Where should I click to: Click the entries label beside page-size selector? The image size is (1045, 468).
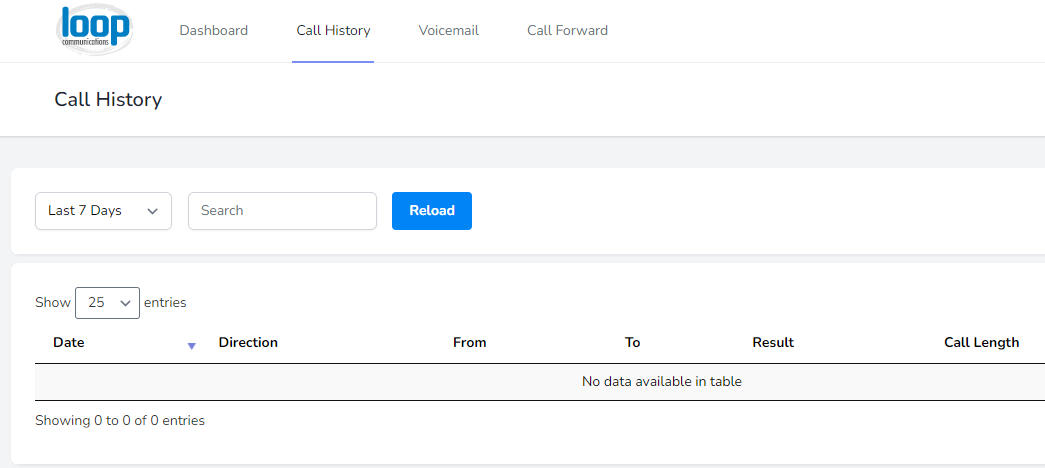165,303
